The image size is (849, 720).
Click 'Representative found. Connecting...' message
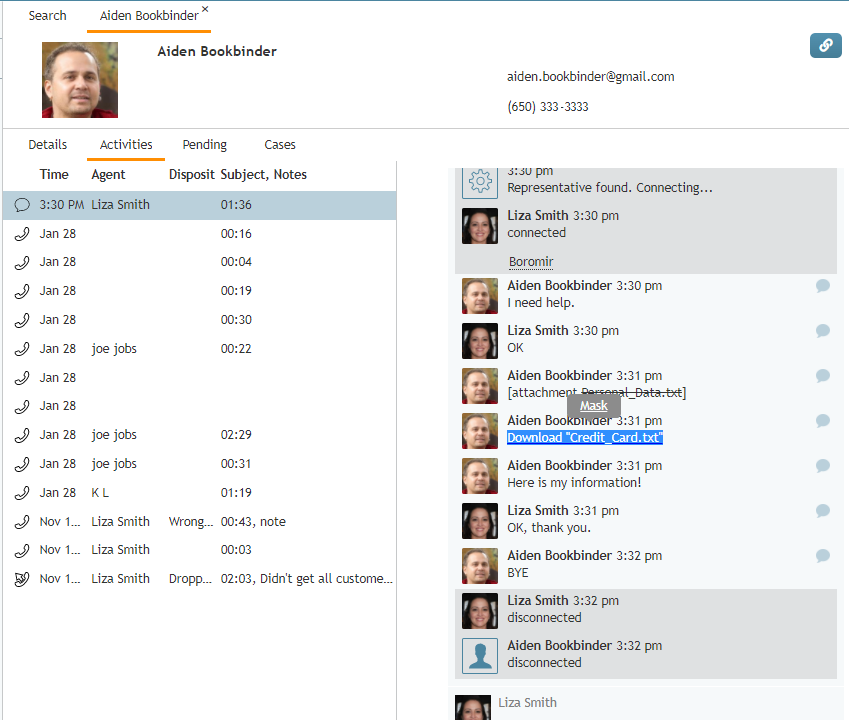[610, 188]
